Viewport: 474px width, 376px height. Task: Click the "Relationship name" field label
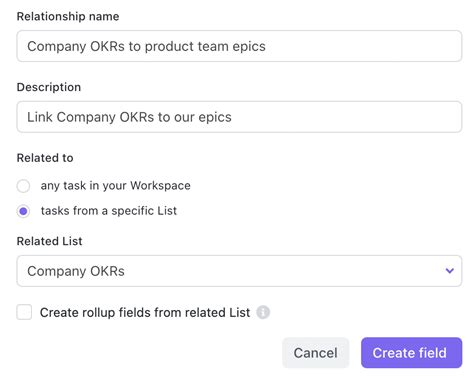tap(68, 16)
